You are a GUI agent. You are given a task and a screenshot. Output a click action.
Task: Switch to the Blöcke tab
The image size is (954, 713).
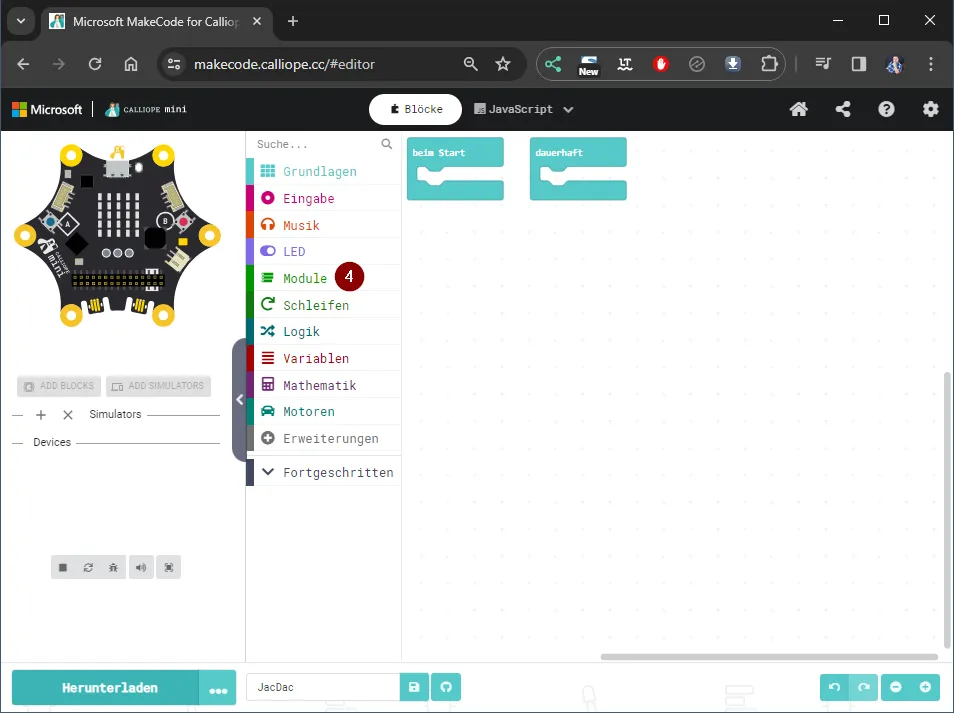pyautogui.click(x=415, y=109)
